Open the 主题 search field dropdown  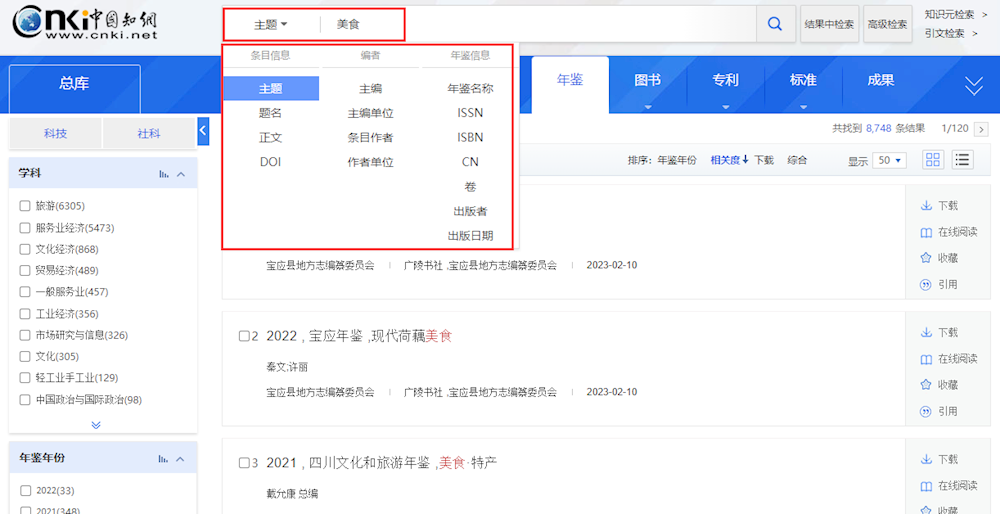[270, 24]
